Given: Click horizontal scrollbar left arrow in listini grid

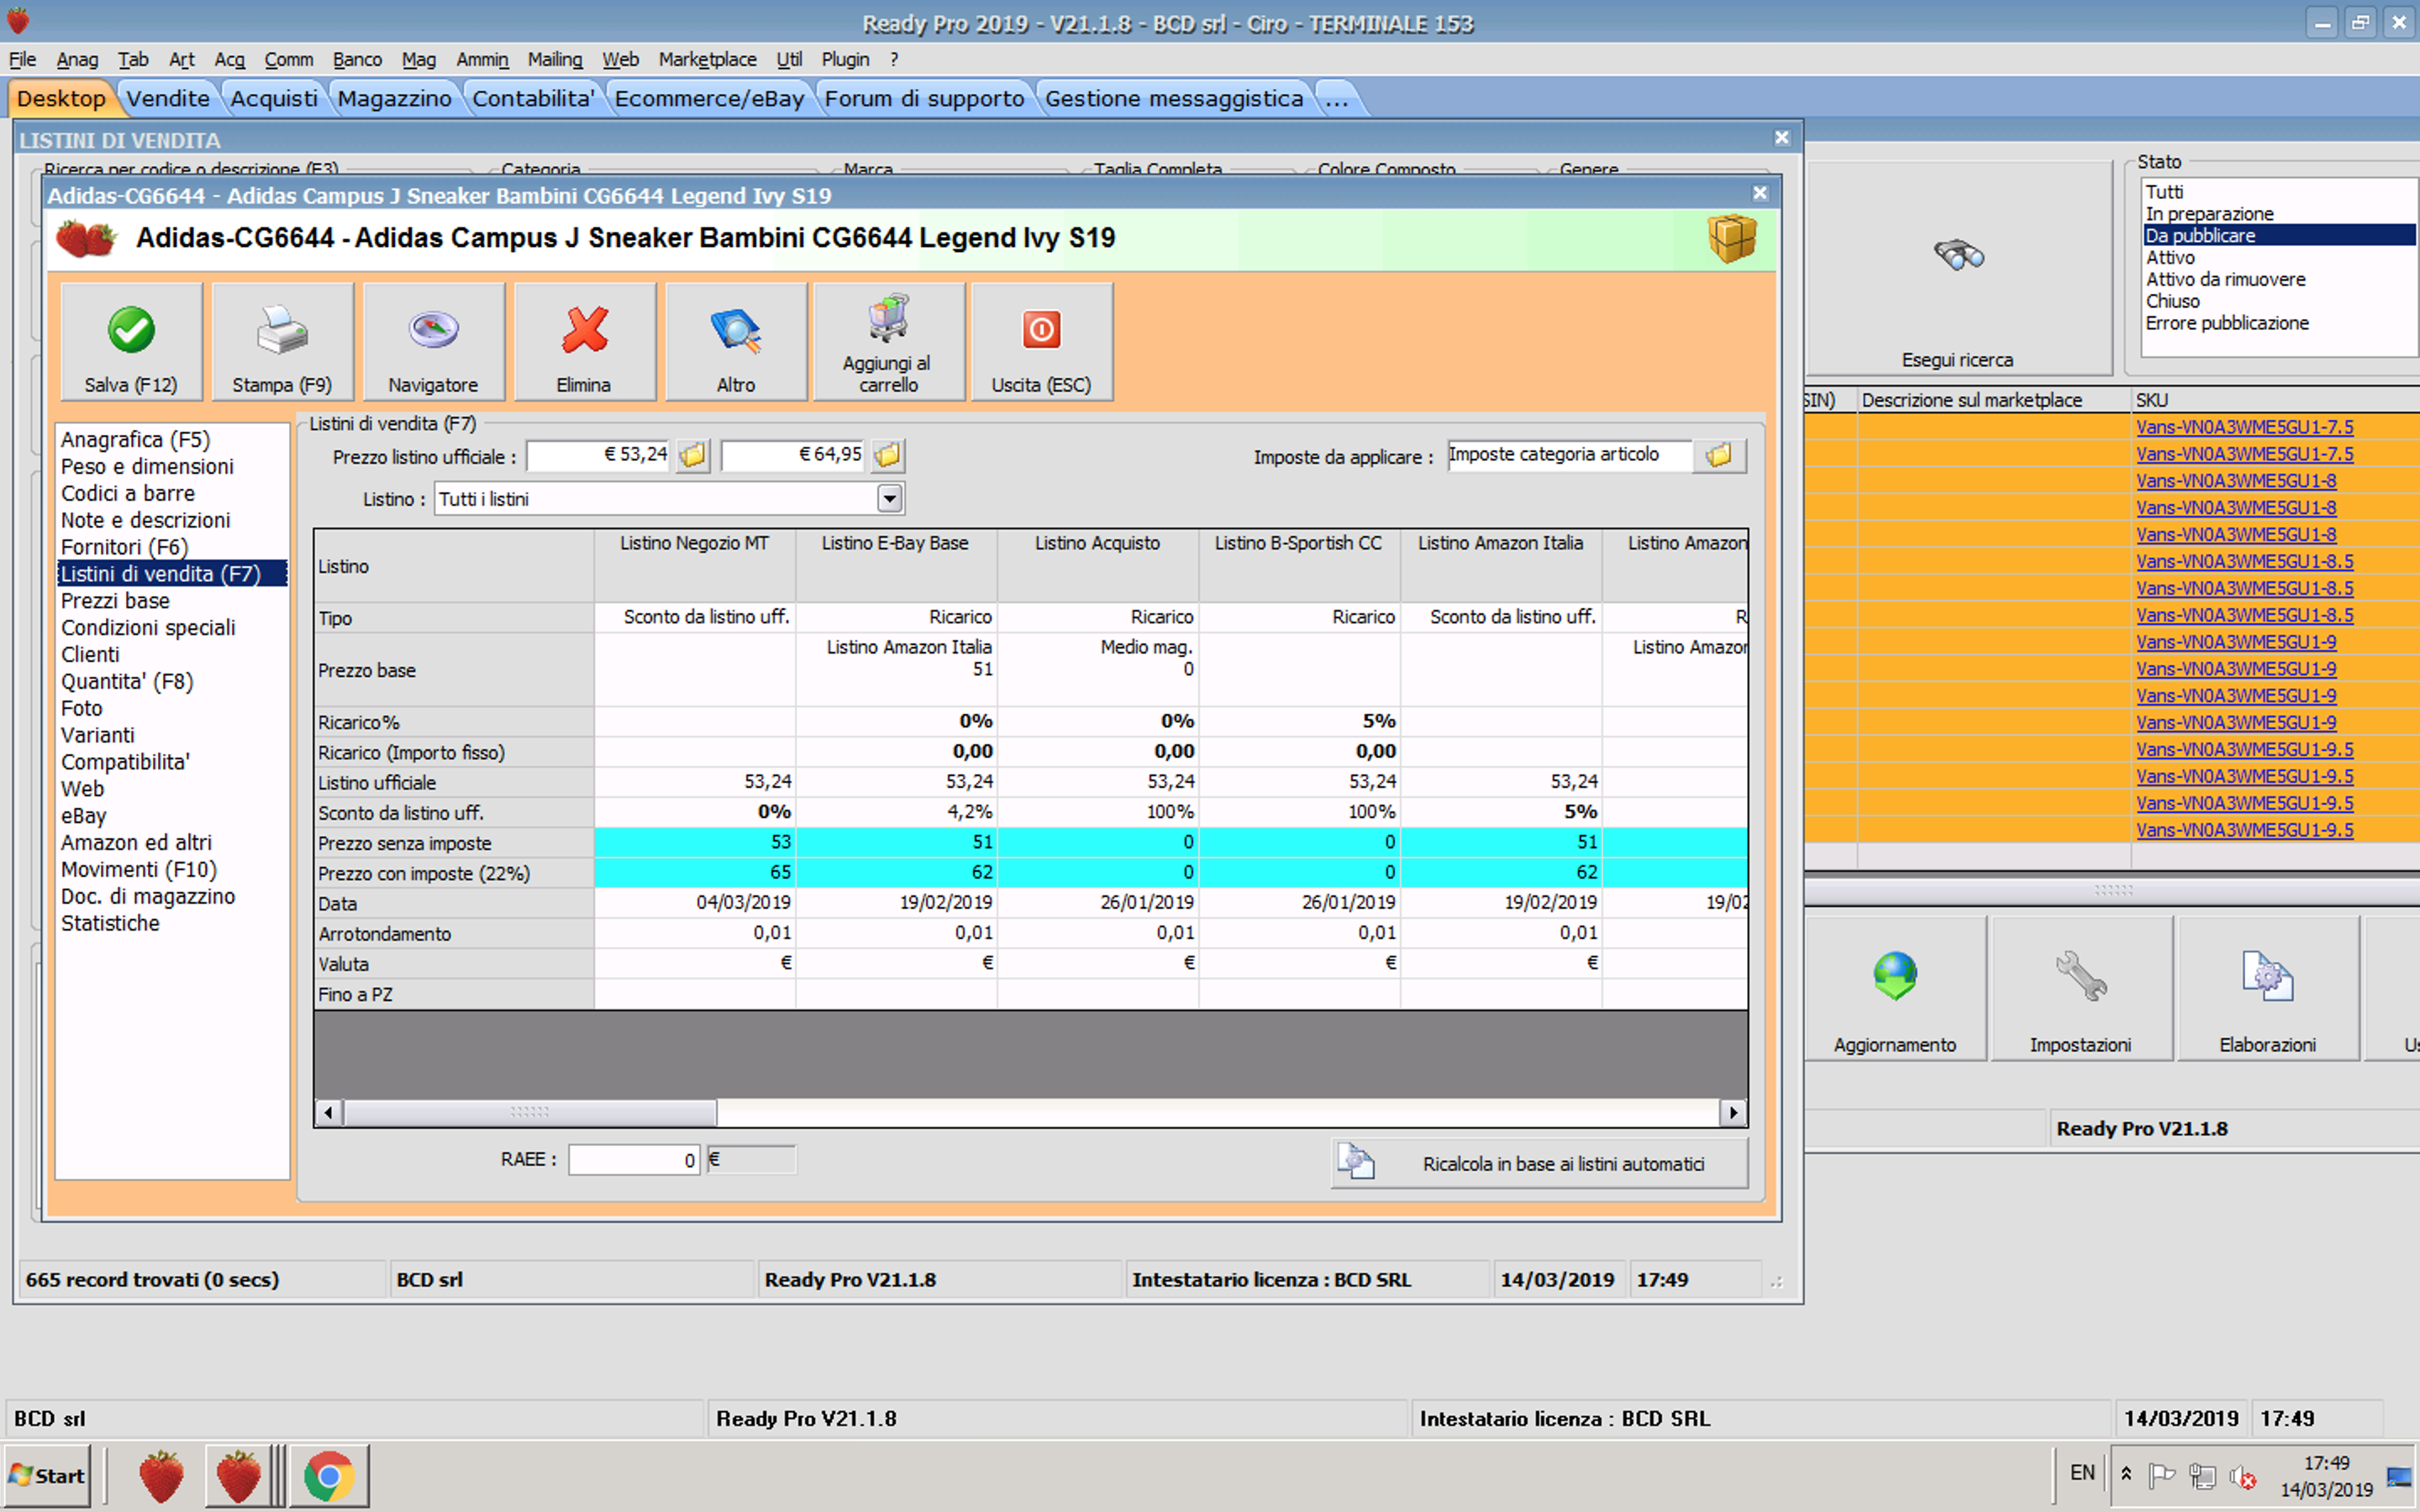Looking at the screenshot, I should click(329, 1112).
